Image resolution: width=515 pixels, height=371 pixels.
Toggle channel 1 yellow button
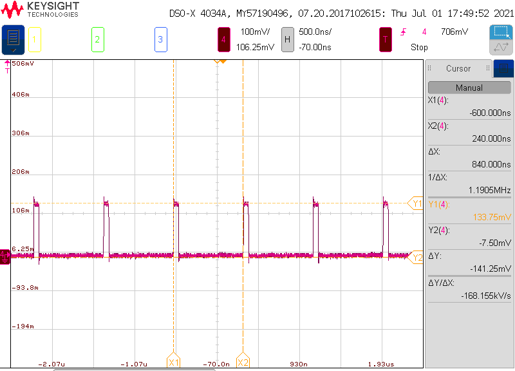[34, 40]
